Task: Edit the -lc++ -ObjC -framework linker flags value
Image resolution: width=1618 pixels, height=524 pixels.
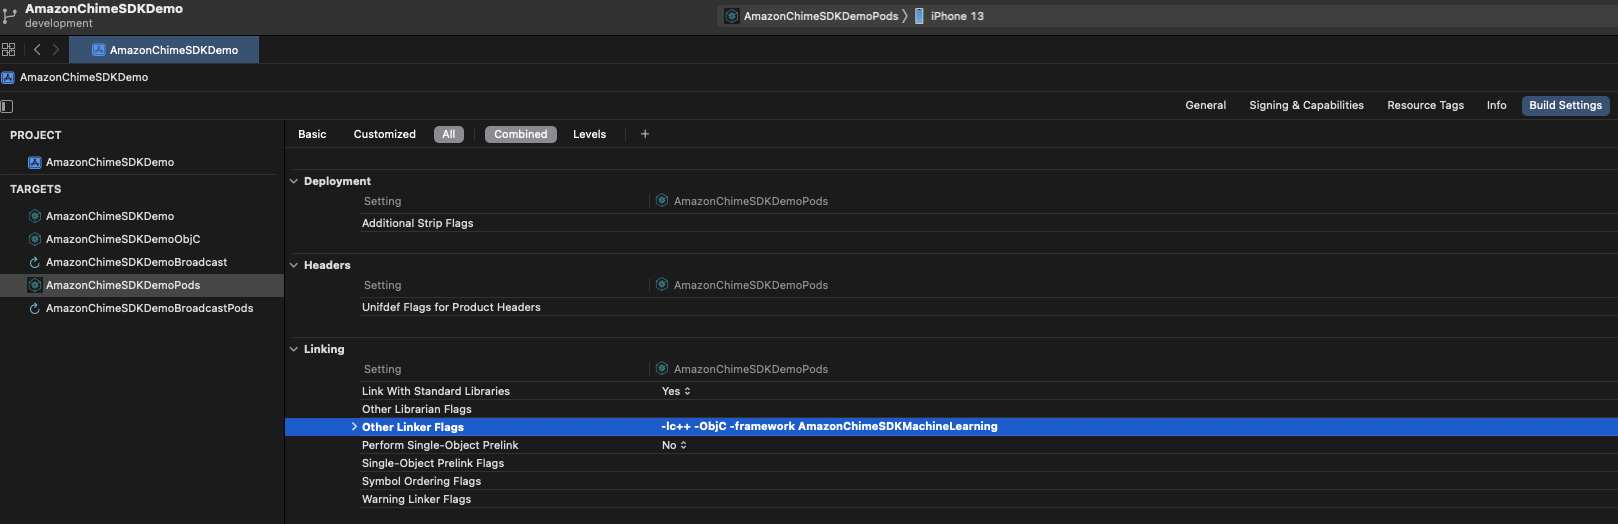Action: 829,426
